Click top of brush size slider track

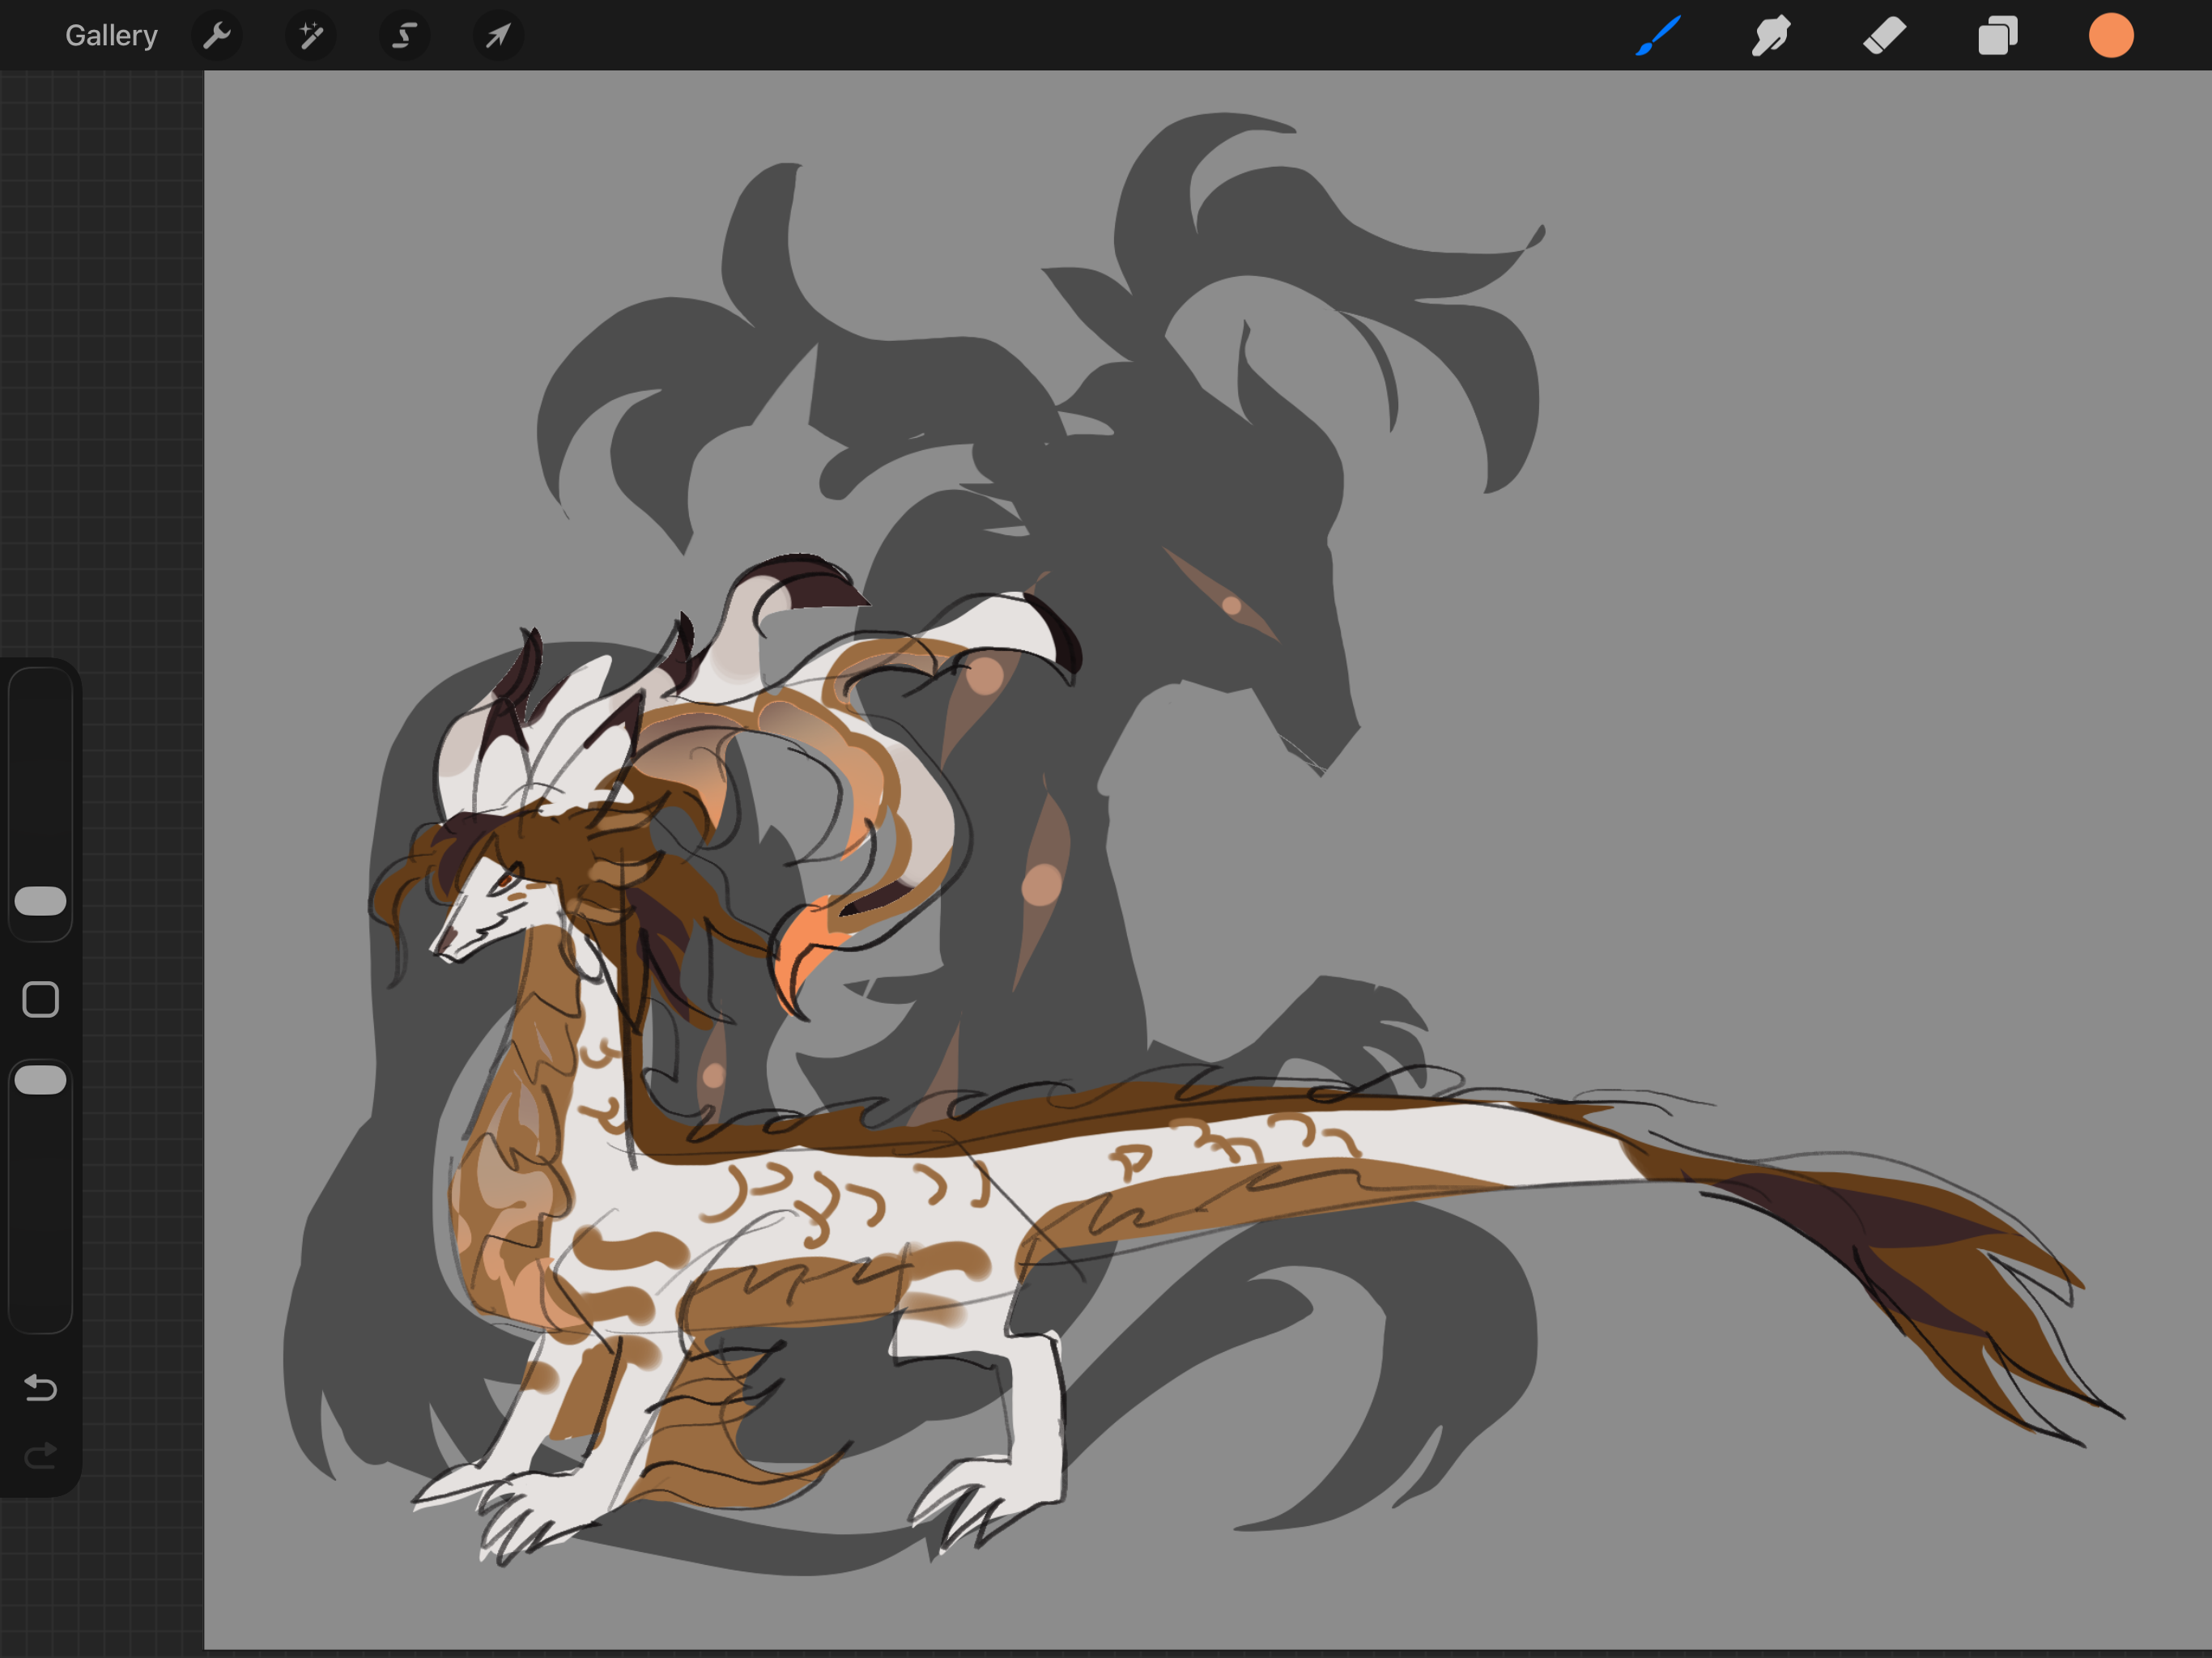click(x=40, y=690)
